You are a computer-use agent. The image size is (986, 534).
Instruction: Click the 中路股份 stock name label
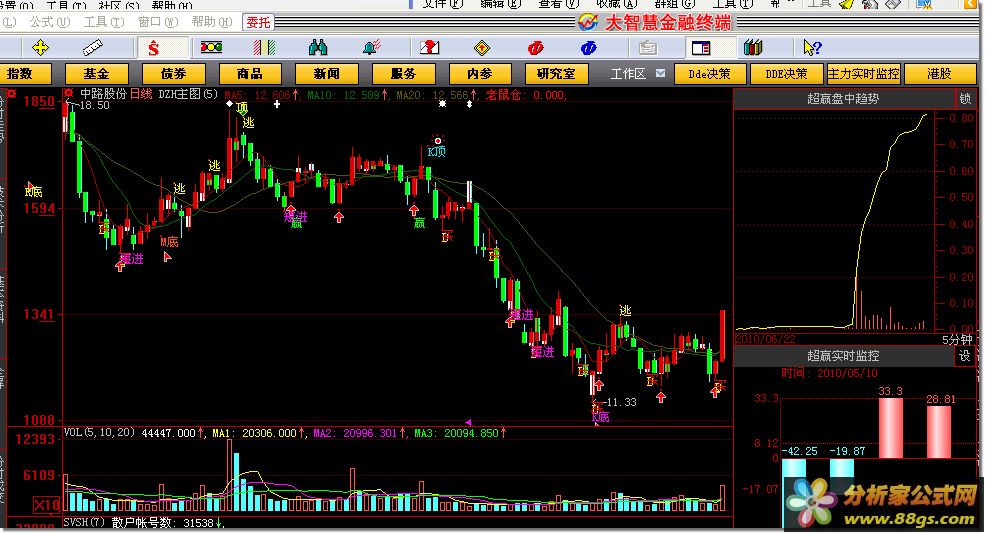[103, 94]
